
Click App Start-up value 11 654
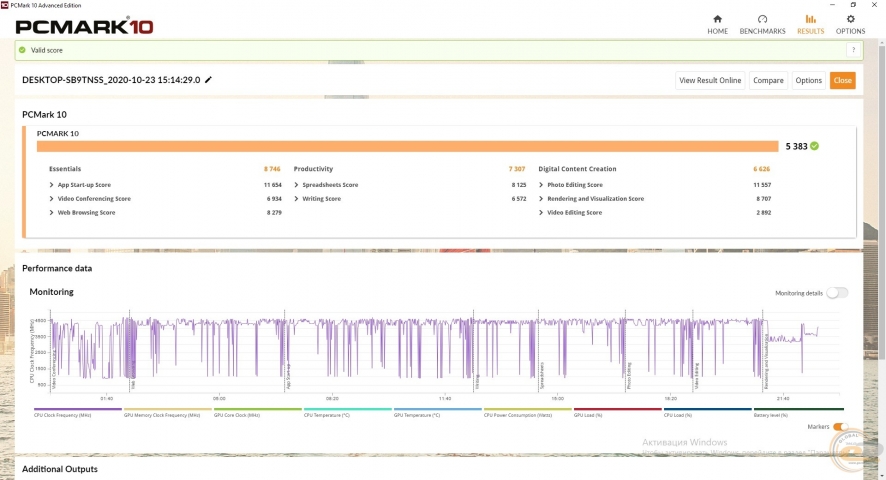point(272,185)
